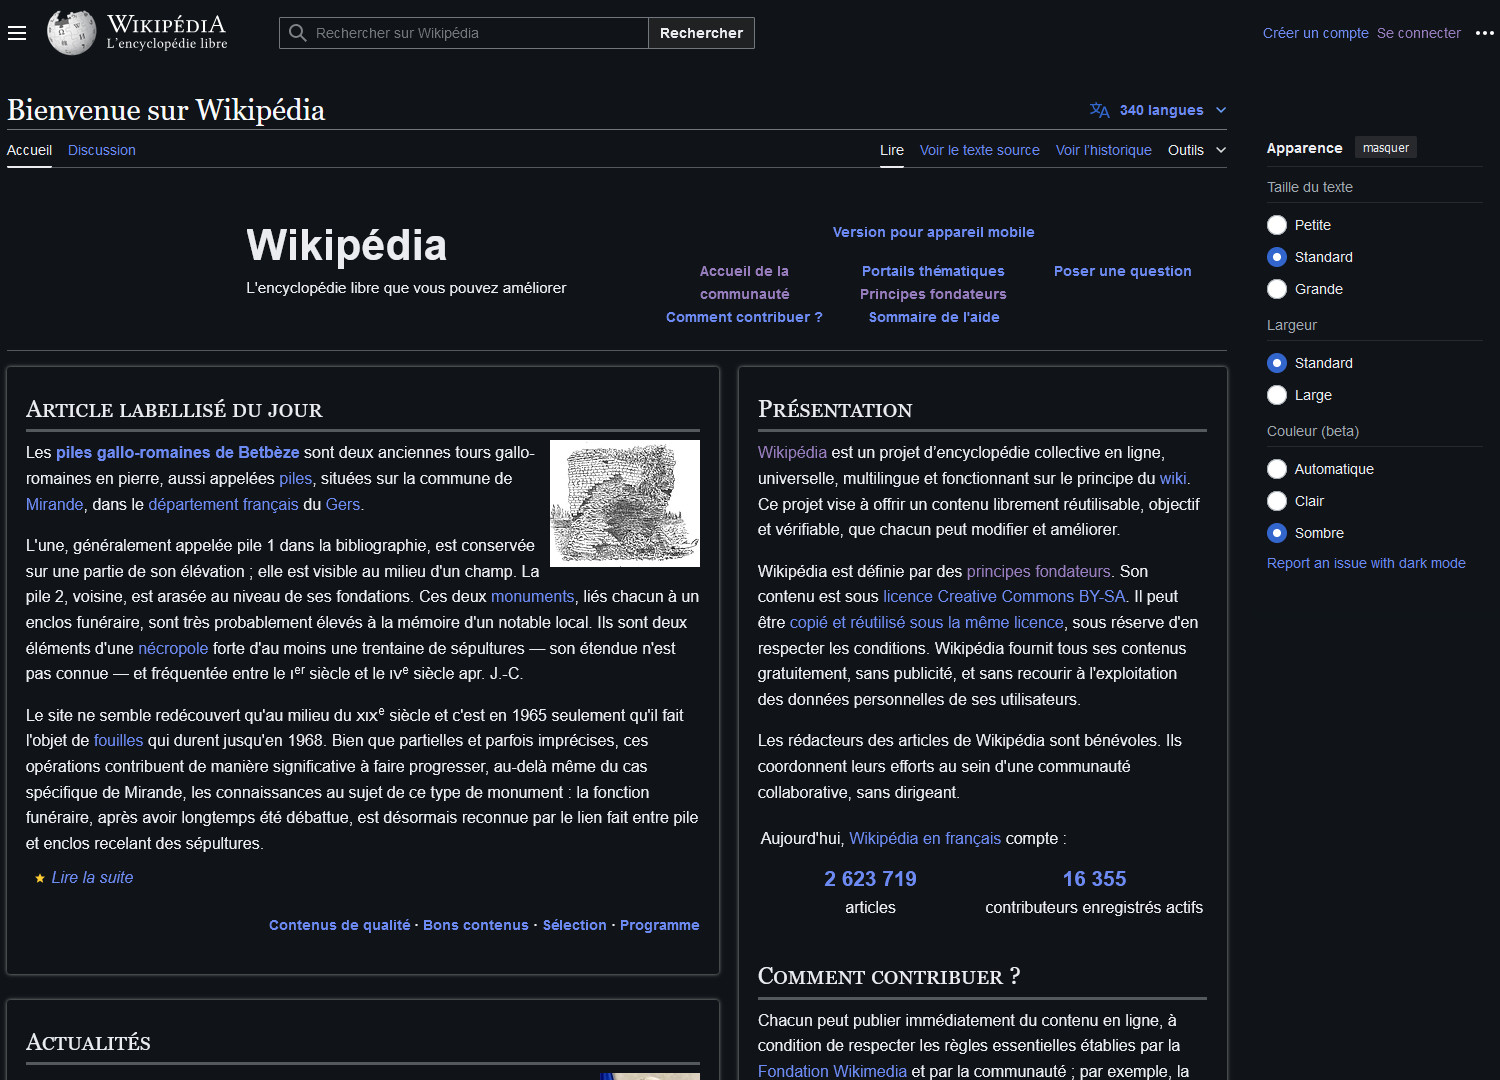
Task: Open Voir le texte source tab
Action: 980,150
